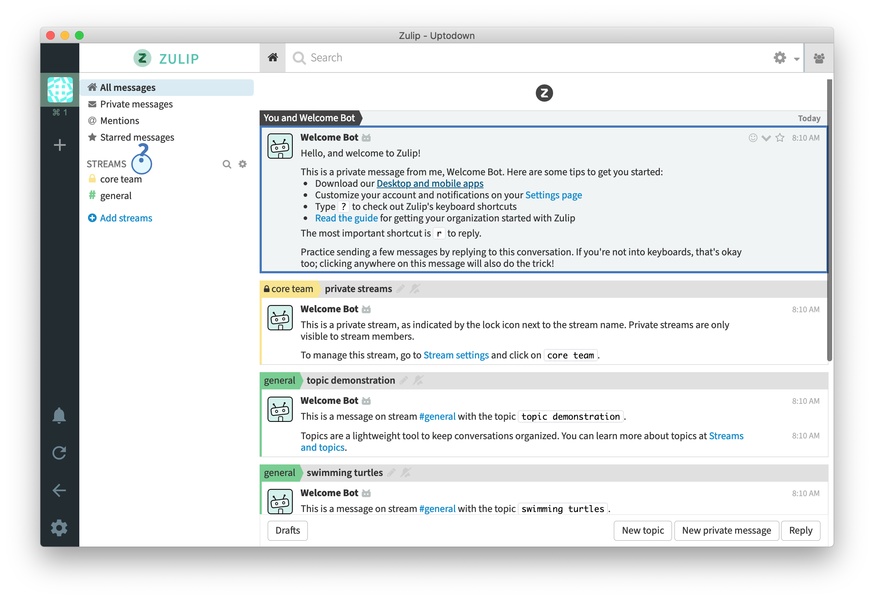874x600 pixels.
Task: Open desktop settings gear in dark sidebar
Action: (x=59, y=528)
